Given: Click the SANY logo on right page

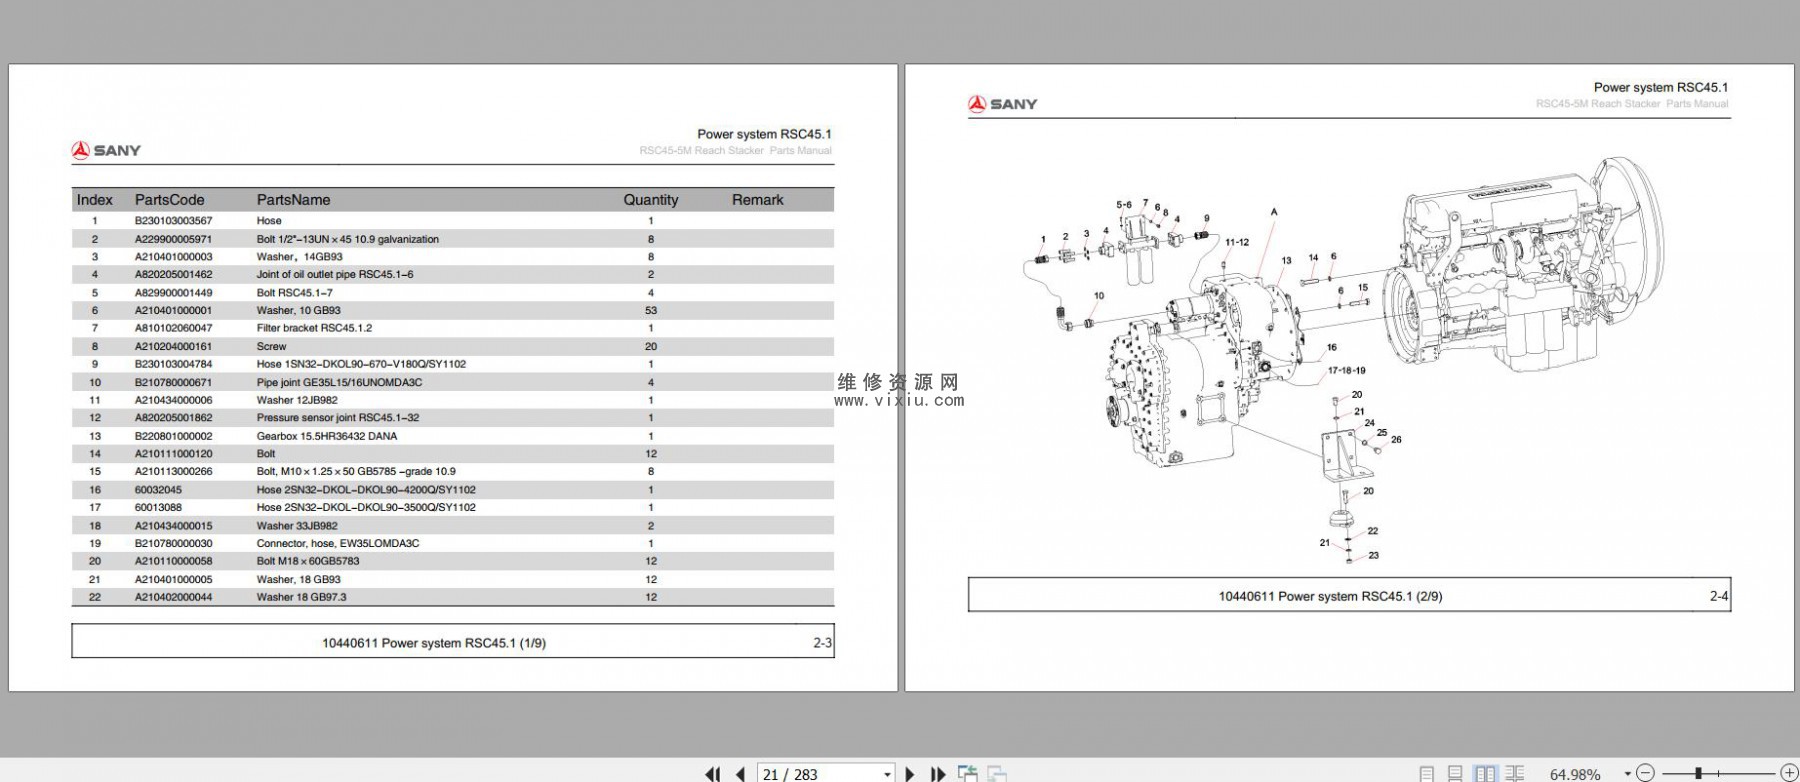Looking at the screenshot, I should pos(1002,104).
